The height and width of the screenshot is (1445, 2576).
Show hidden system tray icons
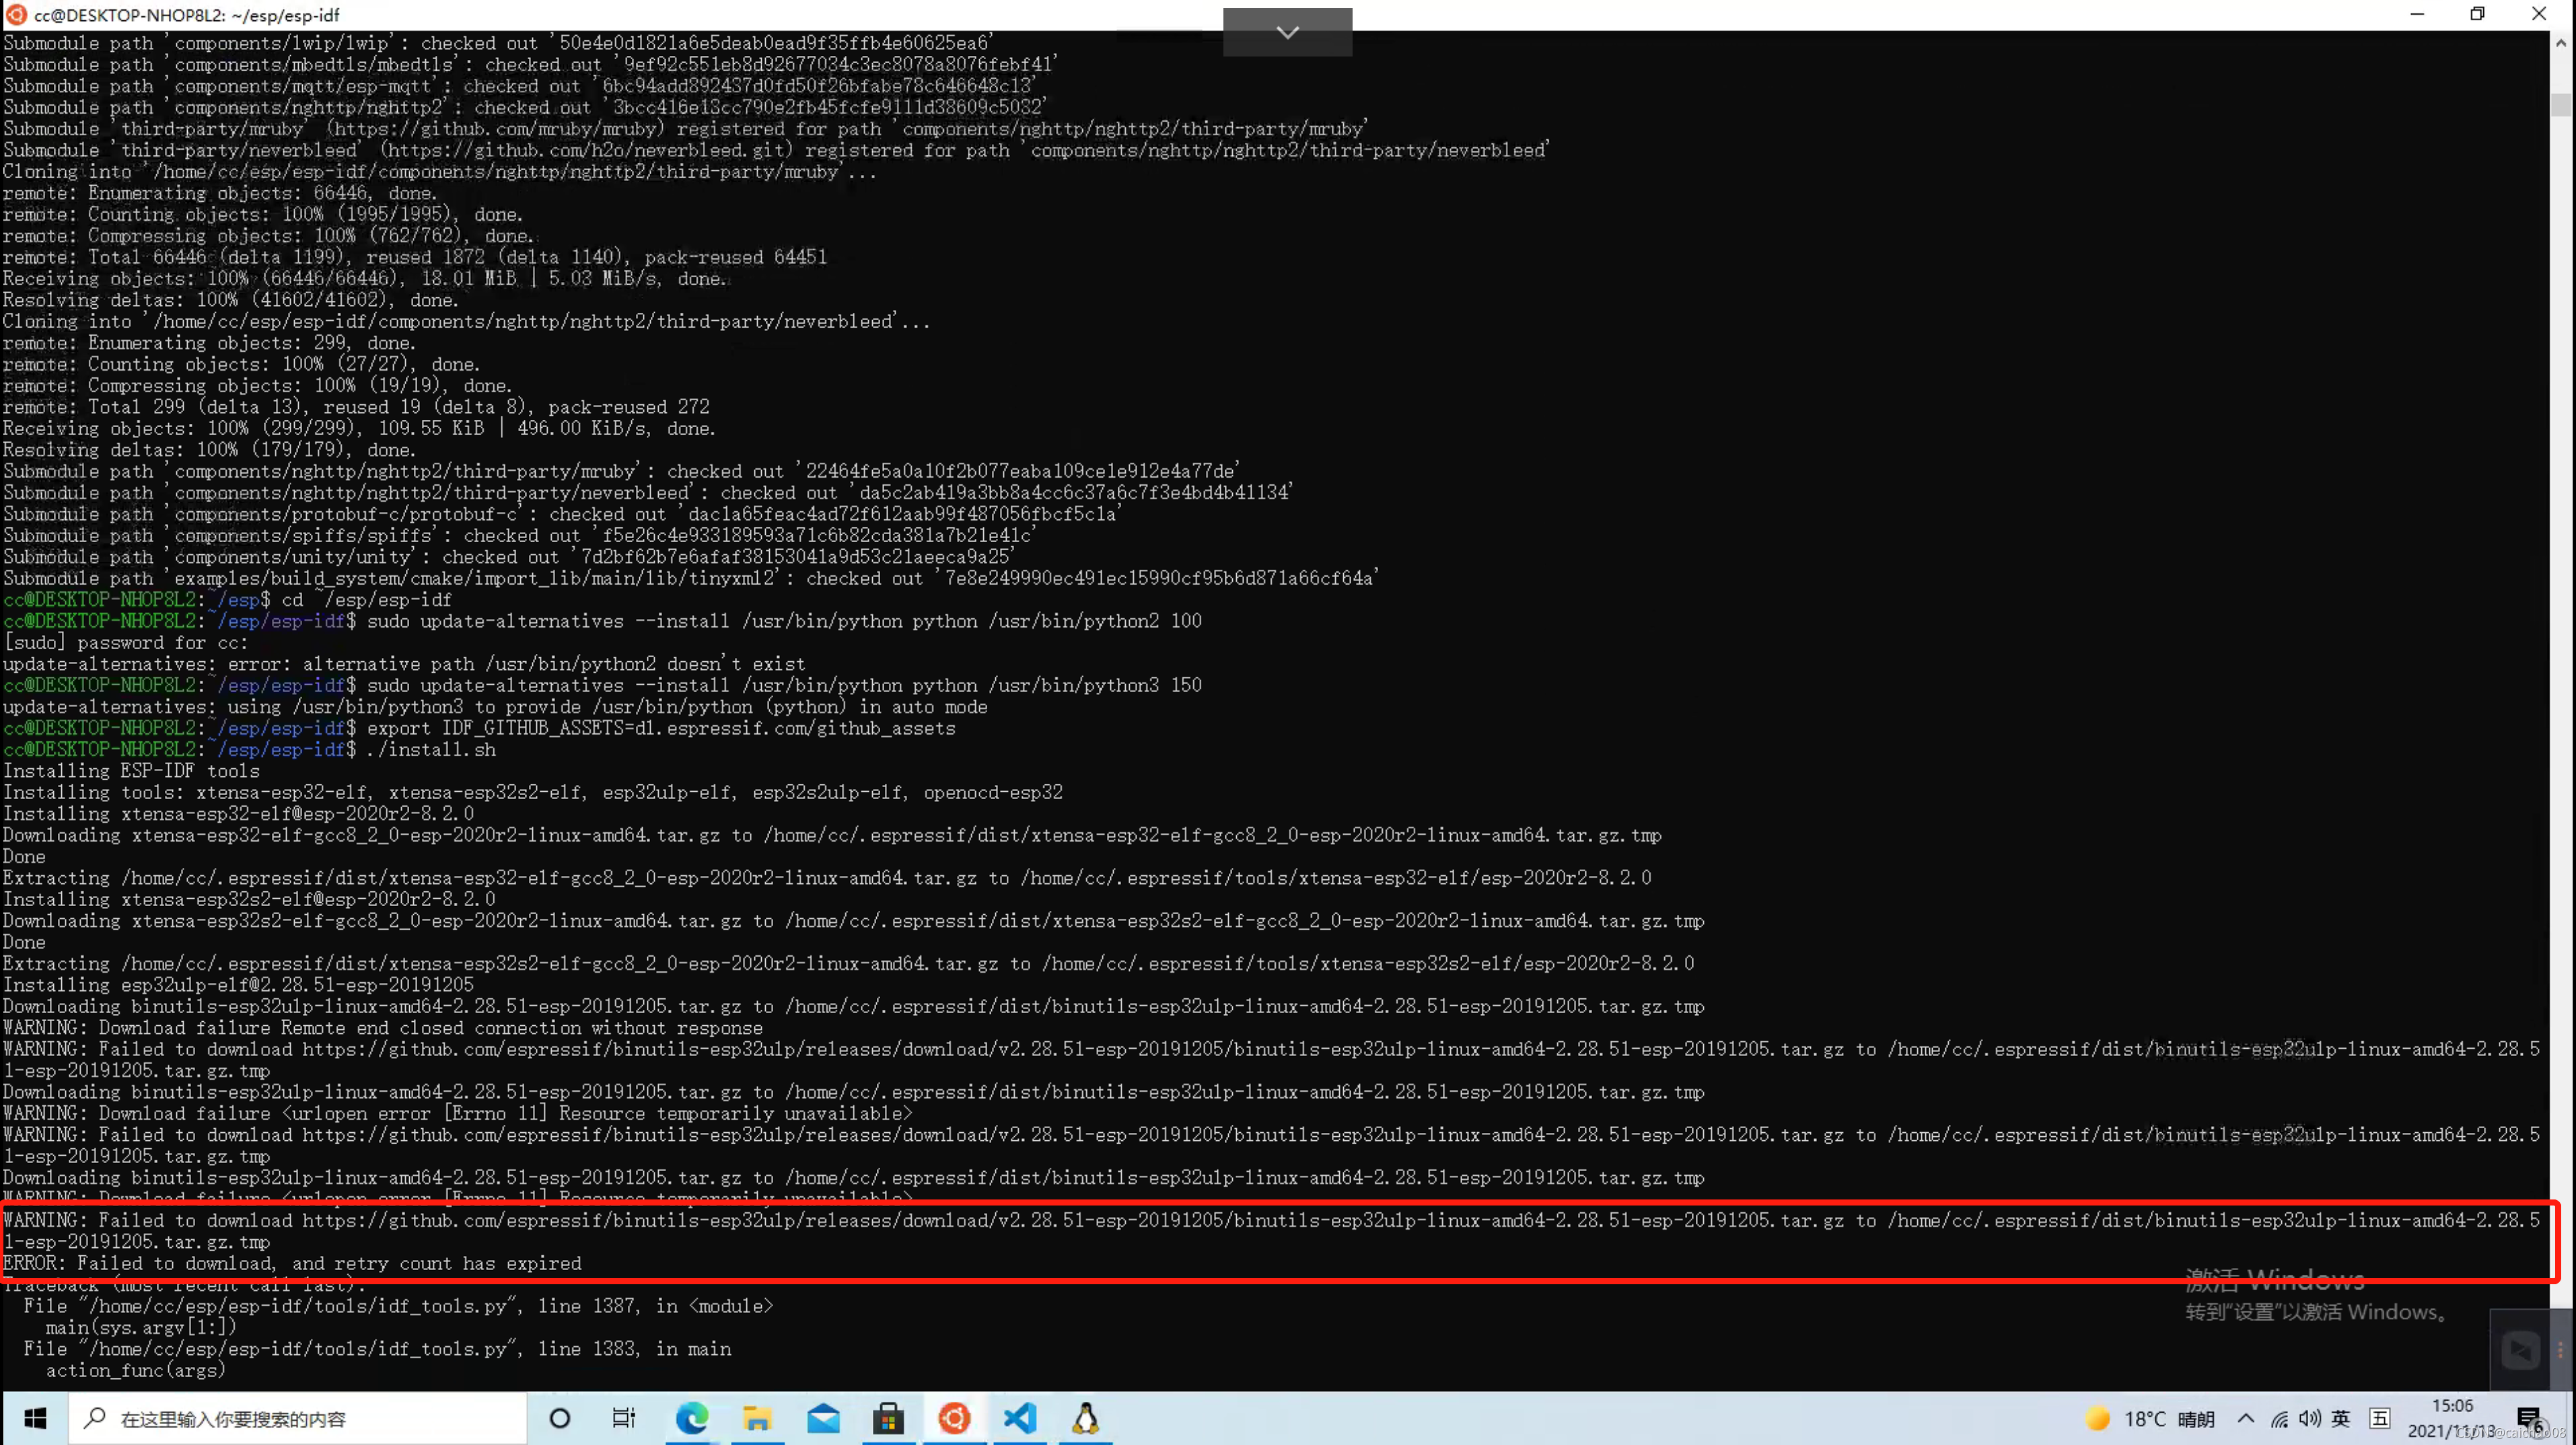tap(2246, 1418)
